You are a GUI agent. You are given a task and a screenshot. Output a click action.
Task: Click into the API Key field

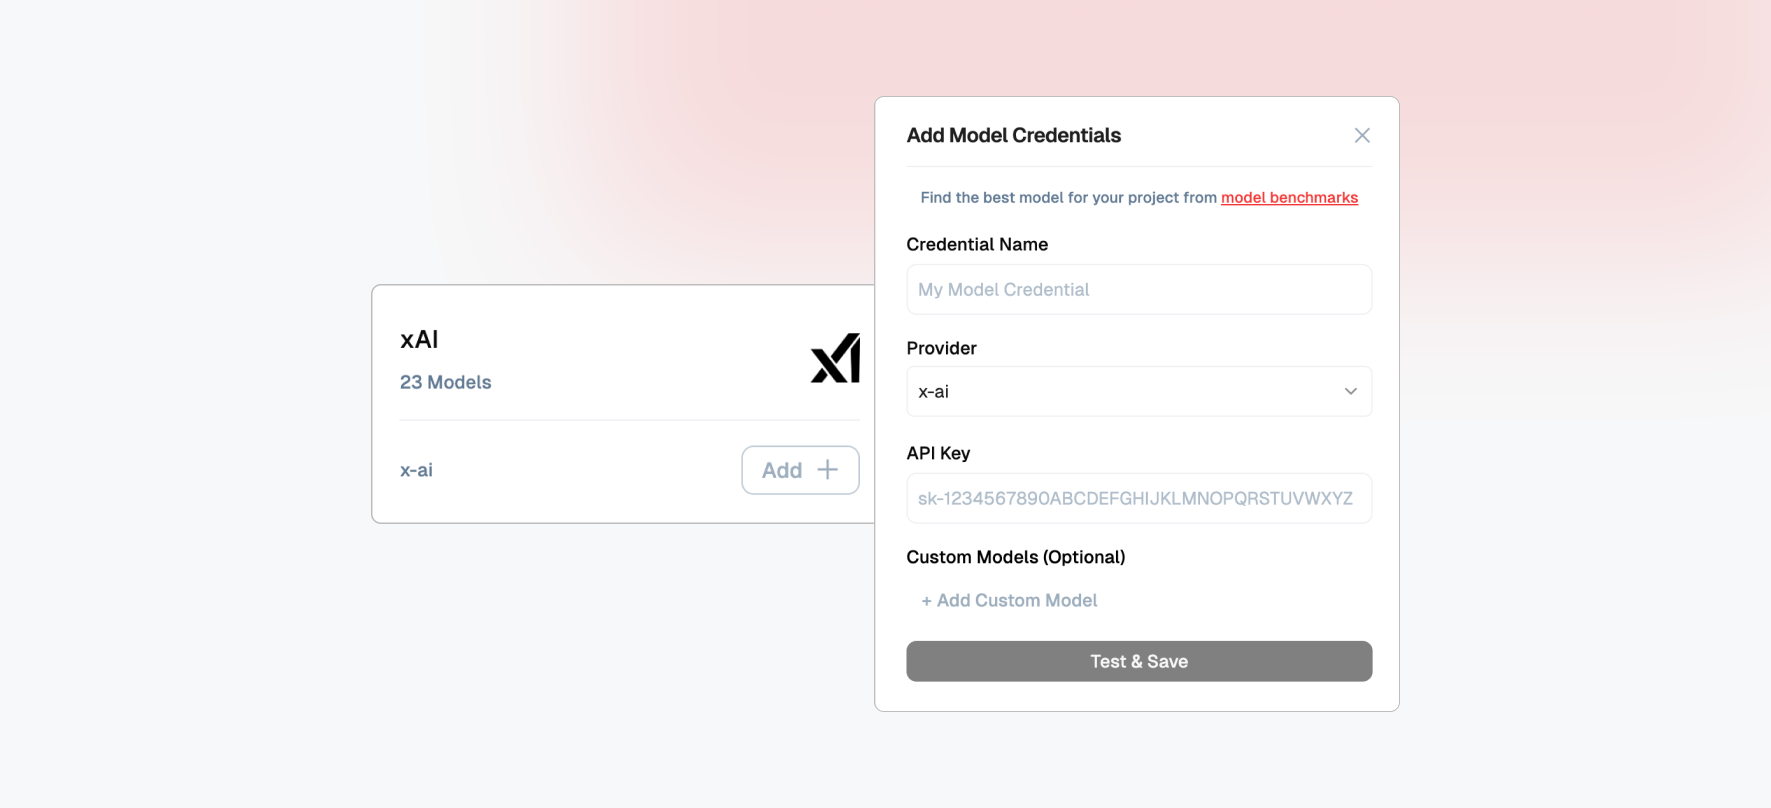[x=1138, y=498]
